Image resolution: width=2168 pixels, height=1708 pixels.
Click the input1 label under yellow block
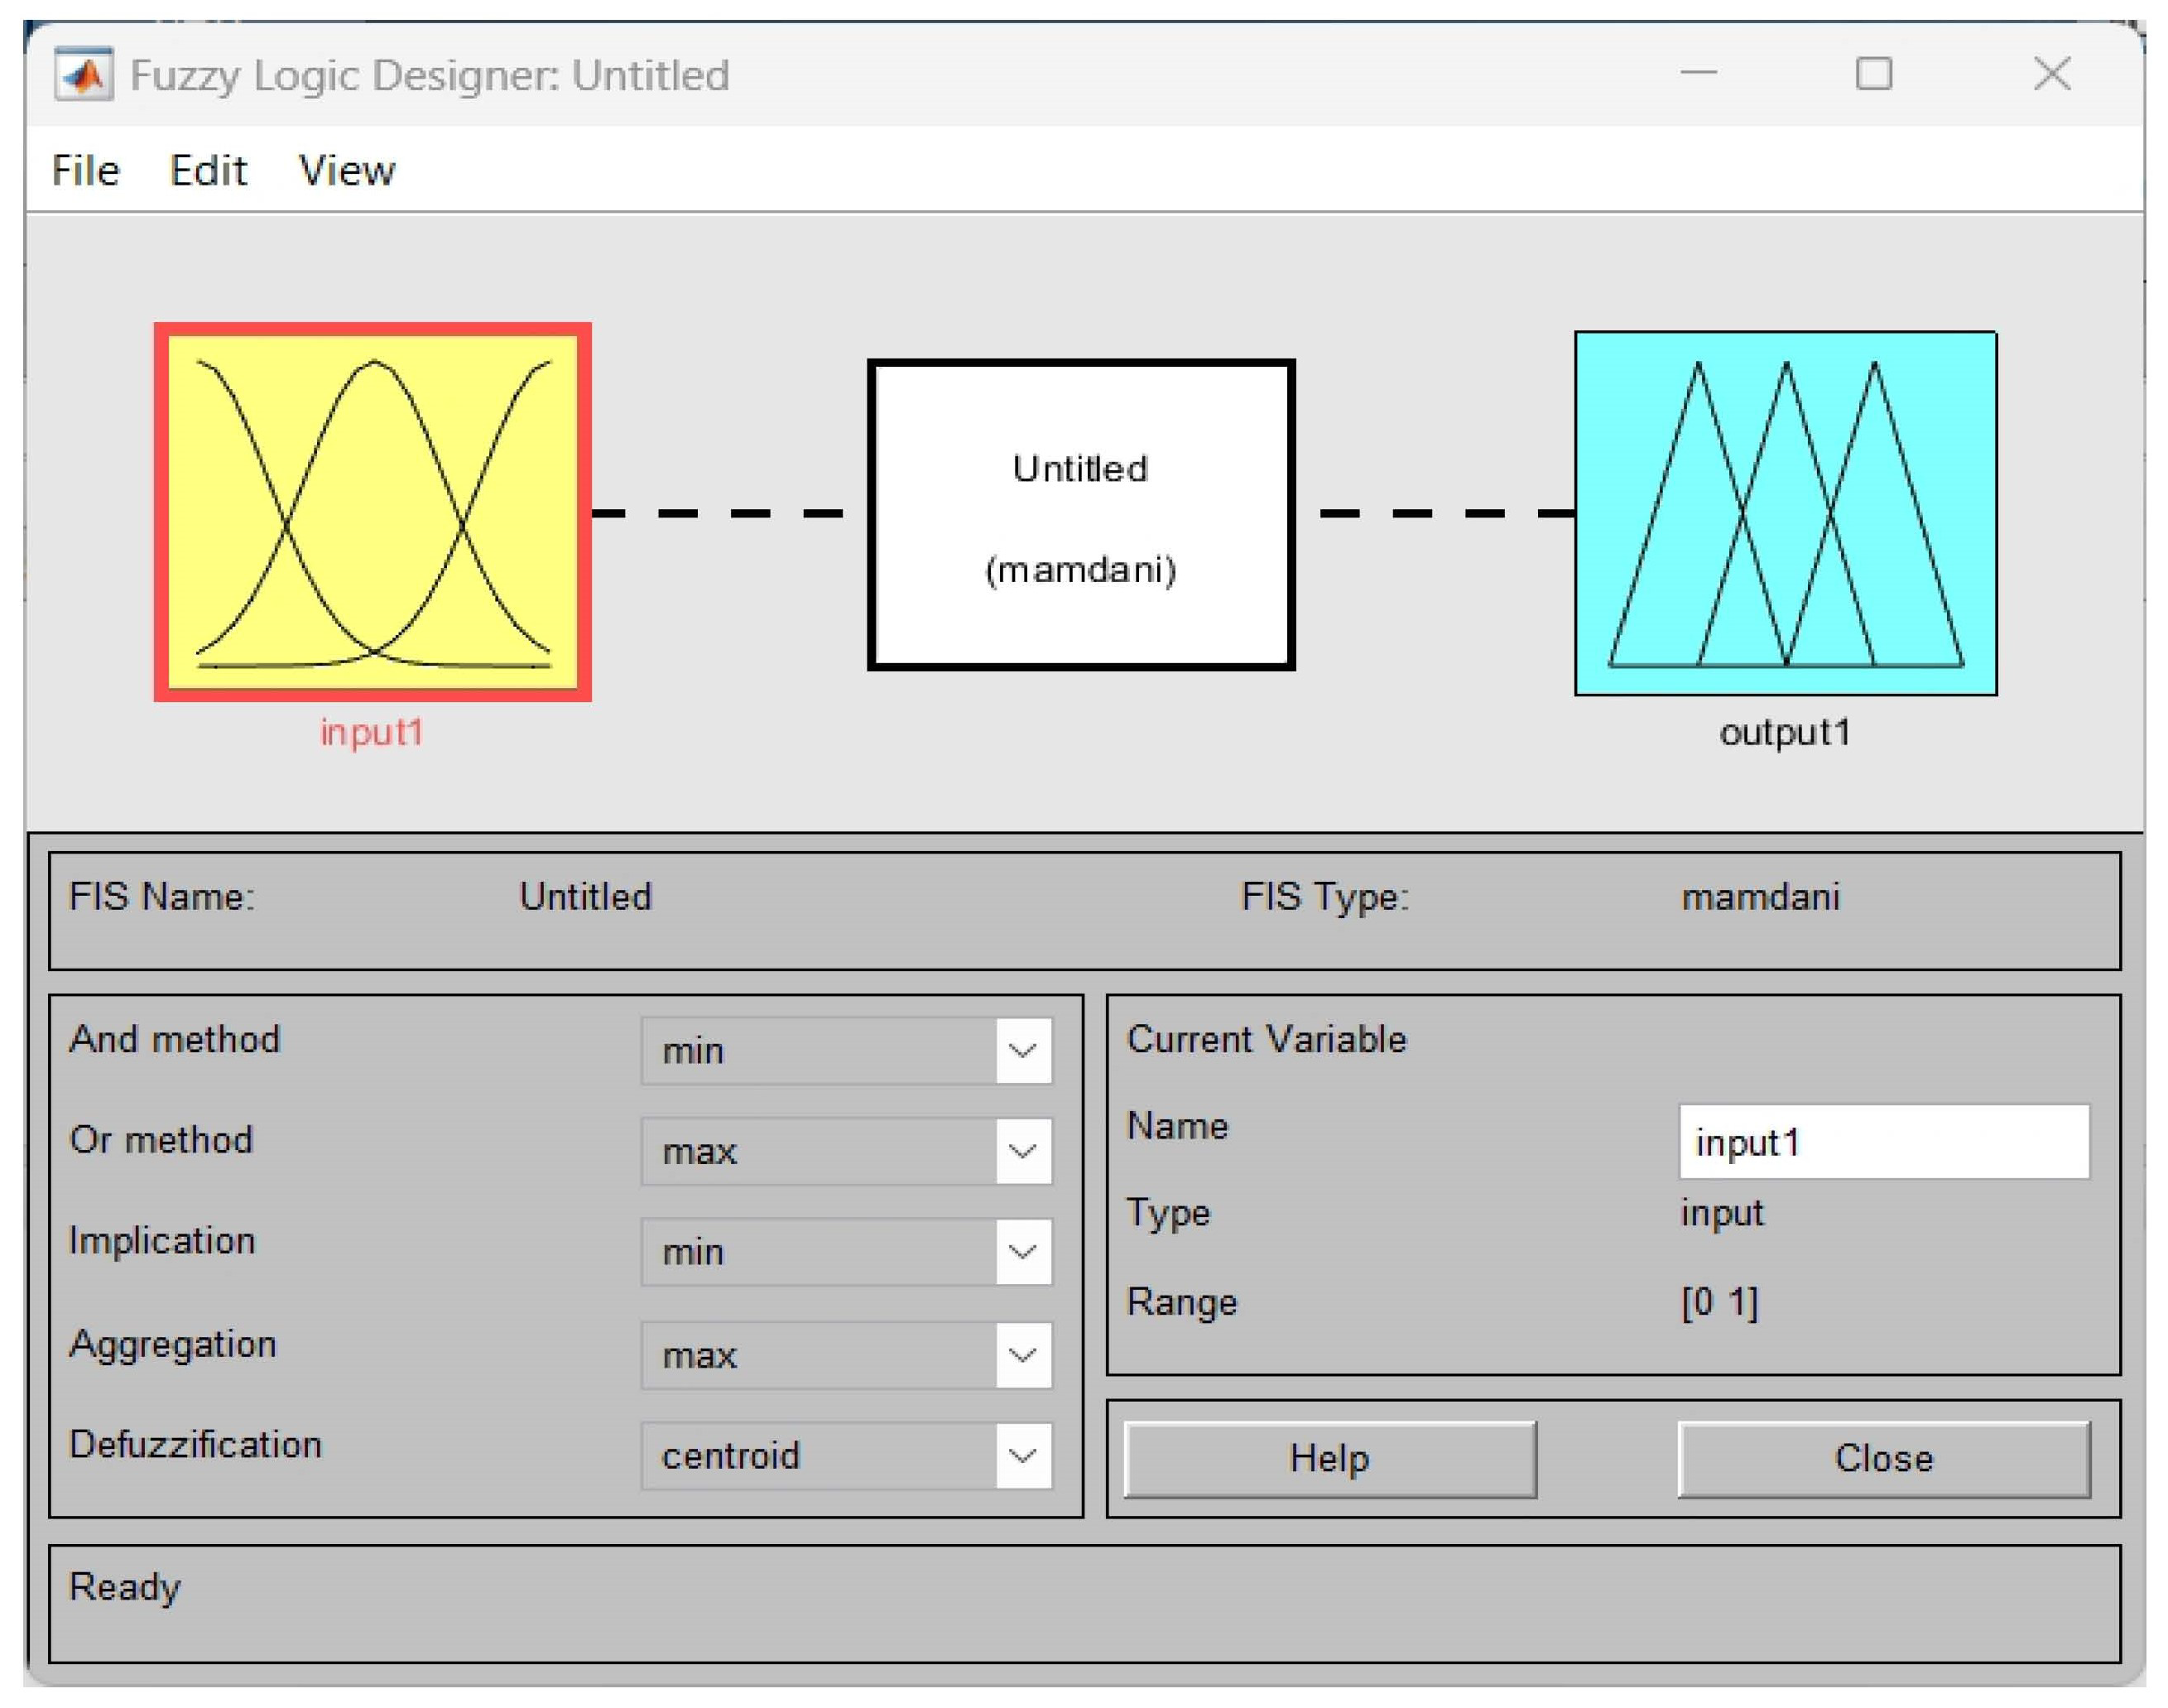[372, 733]
